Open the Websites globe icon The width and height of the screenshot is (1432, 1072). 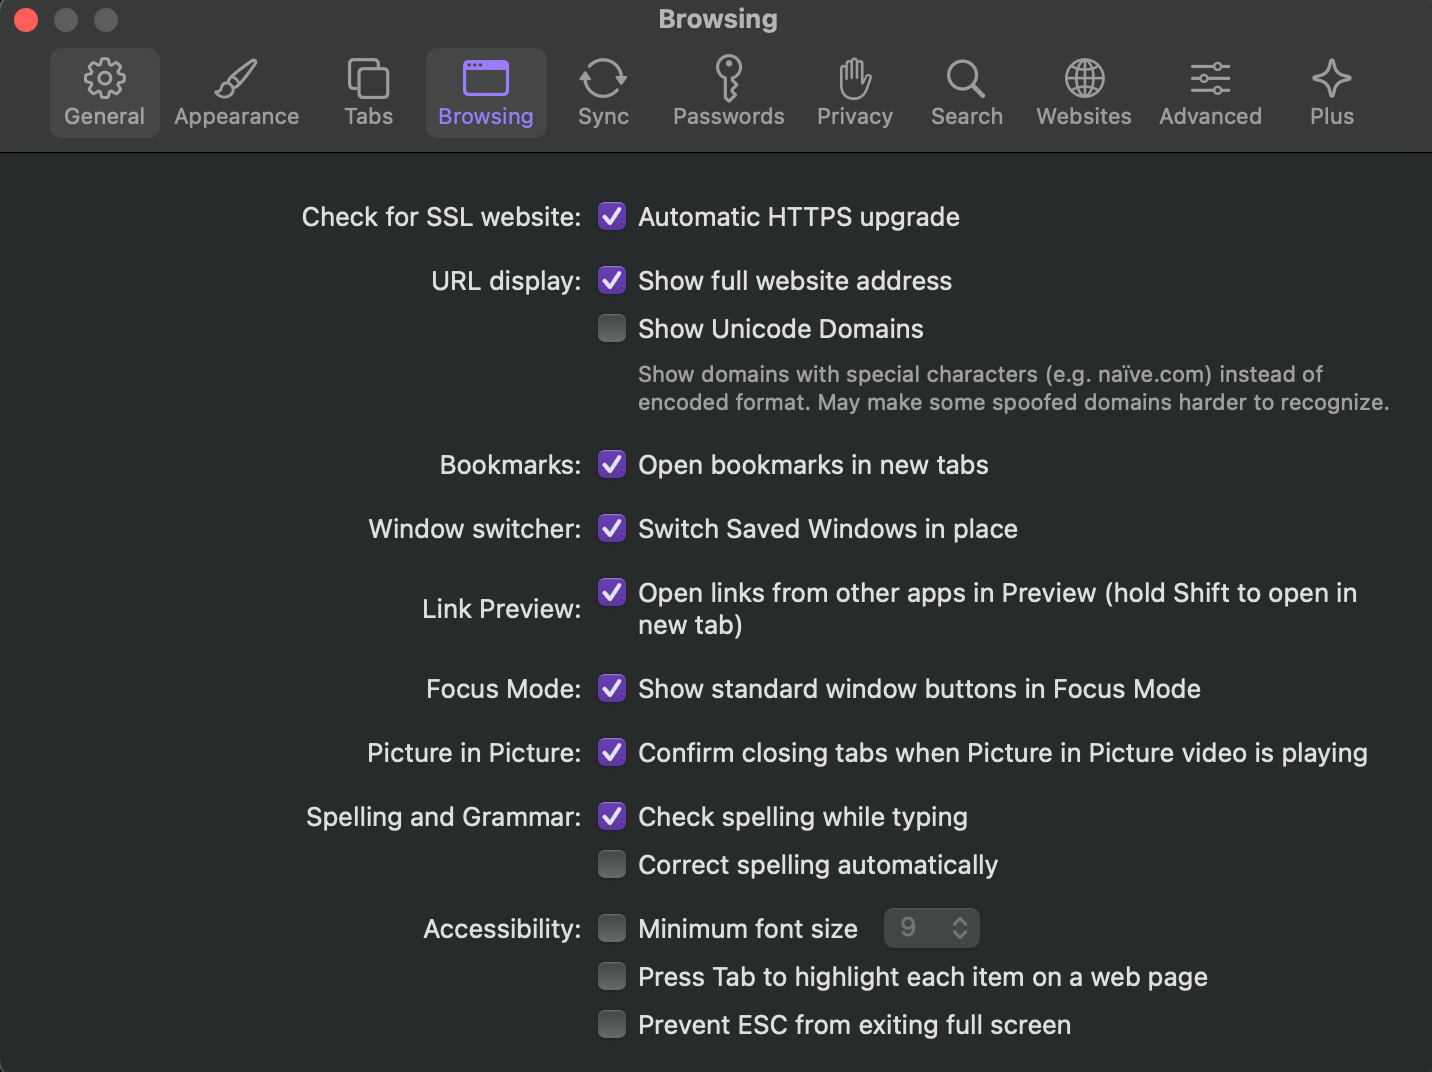point(1084,78)
